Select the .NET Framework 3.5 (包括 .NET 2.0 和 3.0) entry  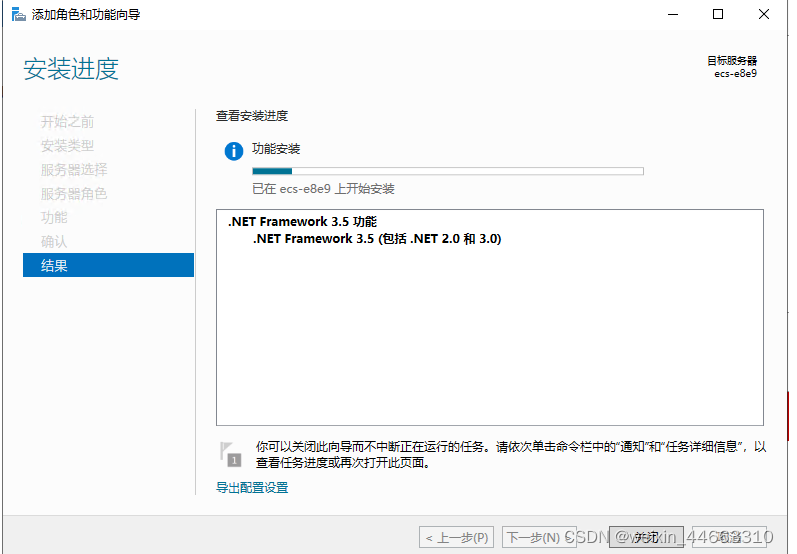[x=377, y=239]
